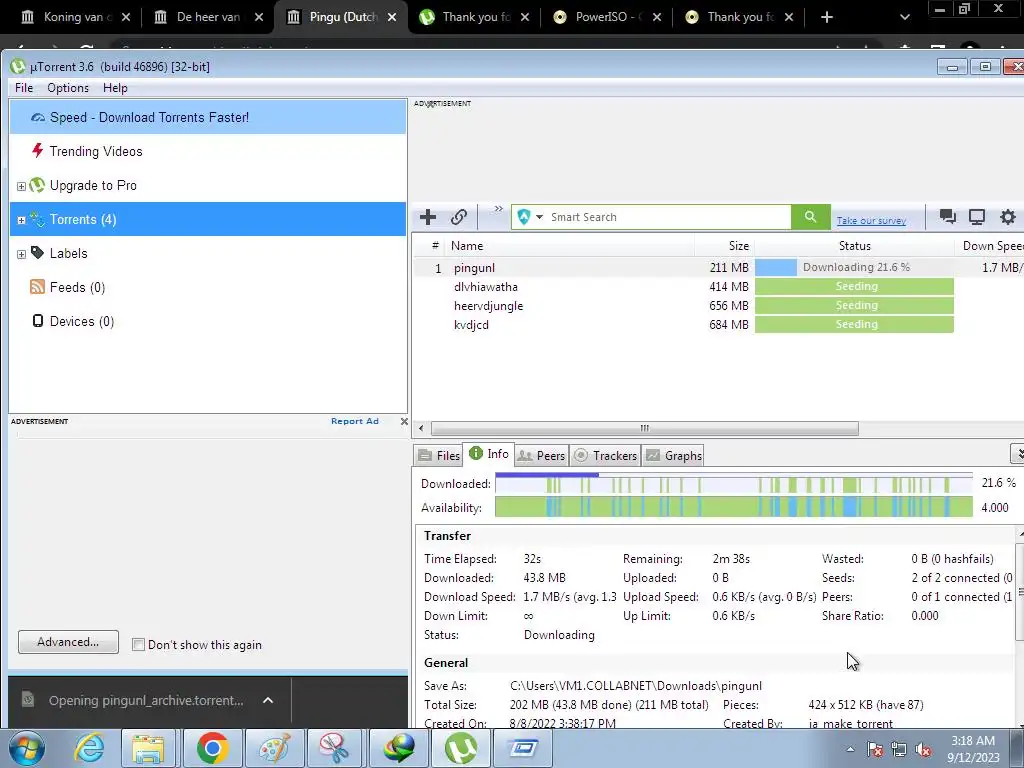Open Windows Explorer folder on taskbar
Viewport: 1024px width, 768px height.
tap(148, 748)
